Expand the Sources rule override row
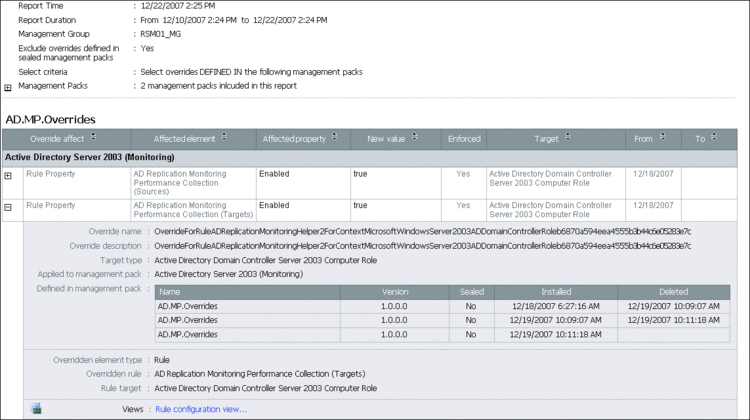 8,175
